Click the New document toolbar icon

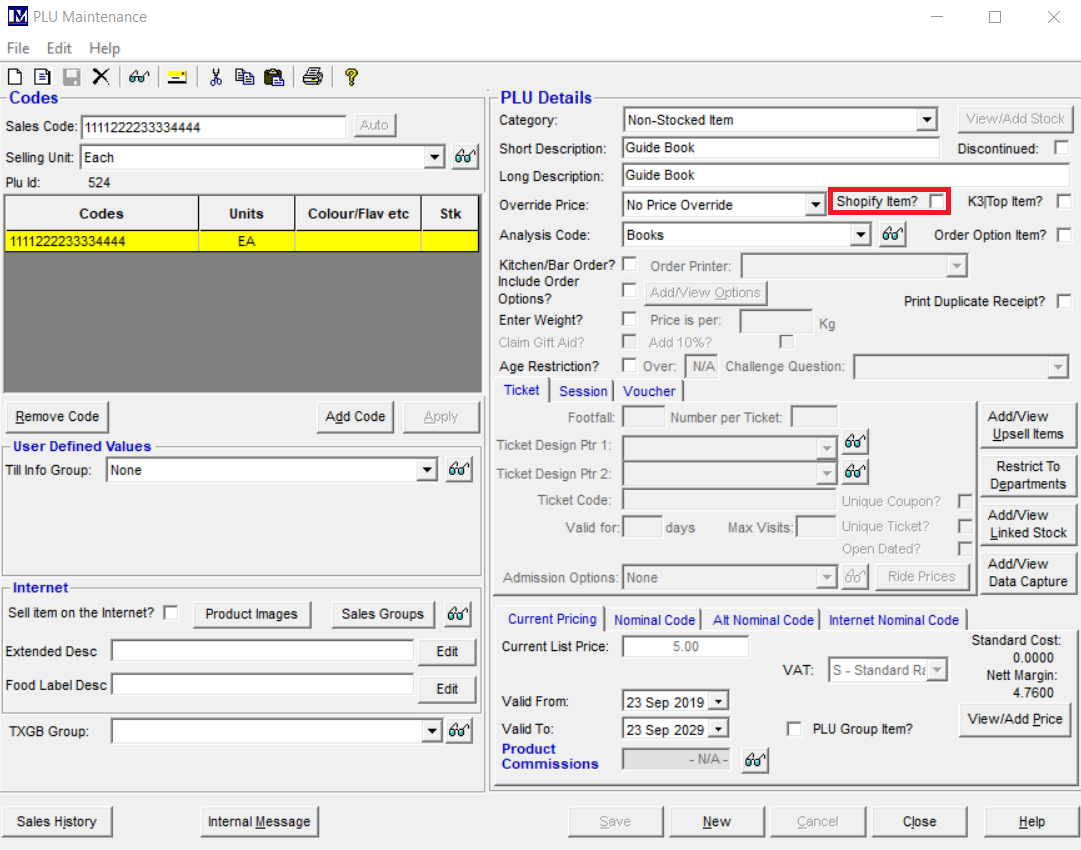(15, 77)
